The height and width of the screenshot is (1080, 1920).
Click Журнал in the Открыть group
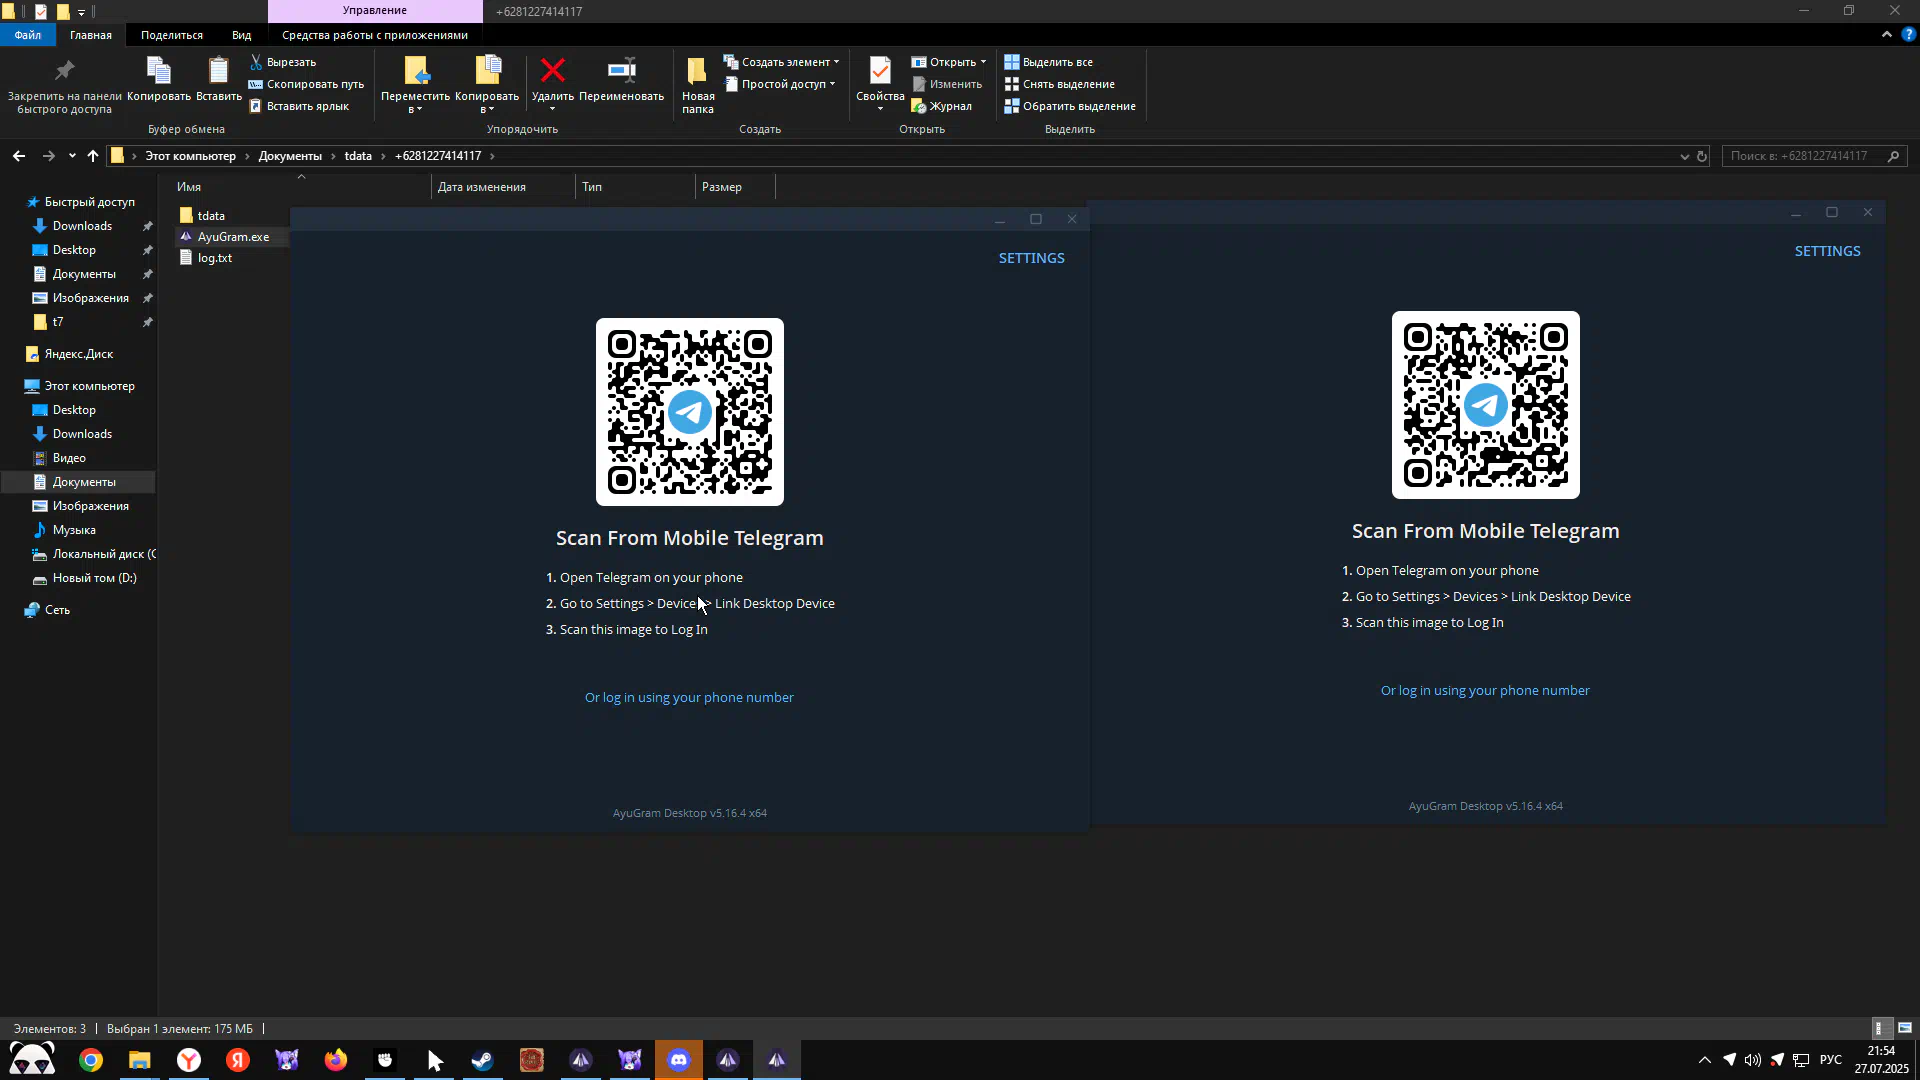coord(942,106)
